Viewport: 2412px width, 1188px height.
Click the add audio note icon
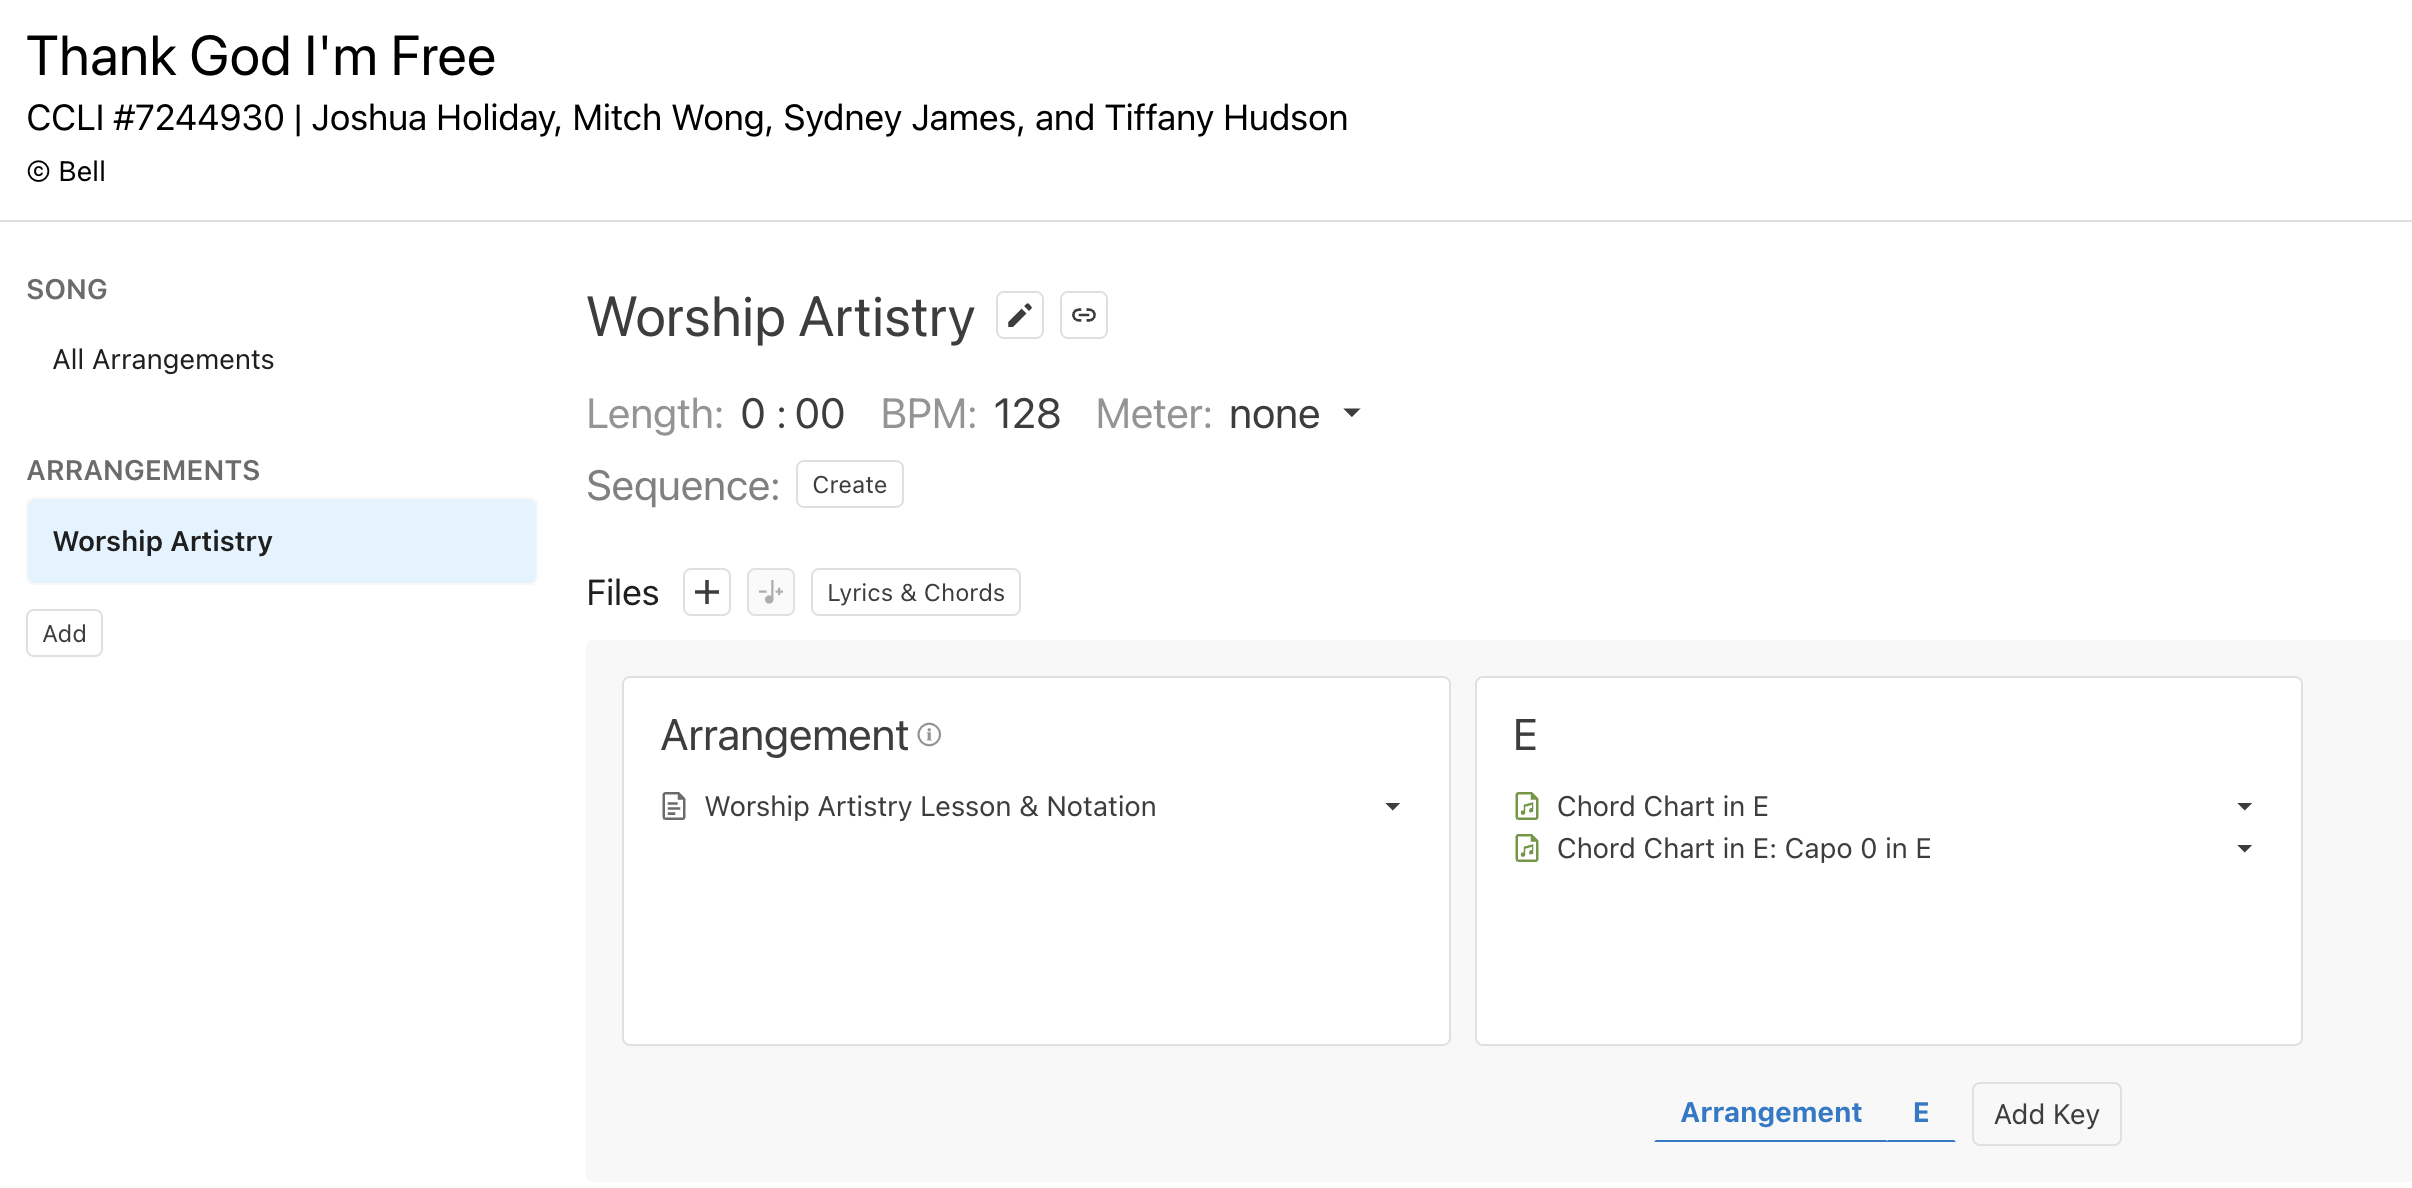coord(771,592)
